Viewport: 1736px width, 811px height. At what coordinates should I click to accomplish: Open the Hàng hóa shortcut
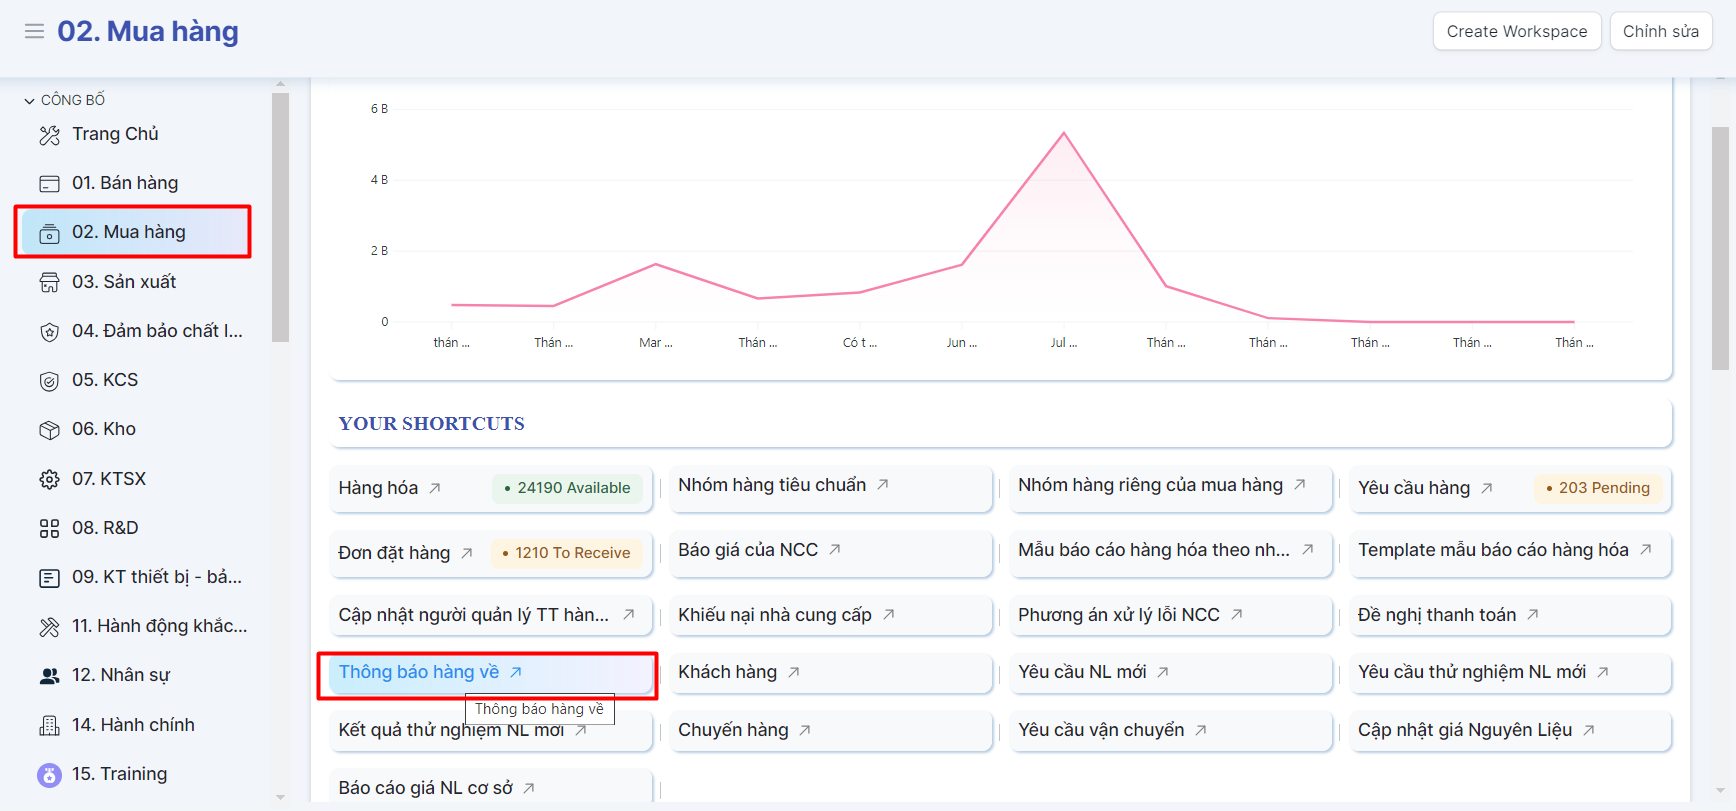(379, 488)
